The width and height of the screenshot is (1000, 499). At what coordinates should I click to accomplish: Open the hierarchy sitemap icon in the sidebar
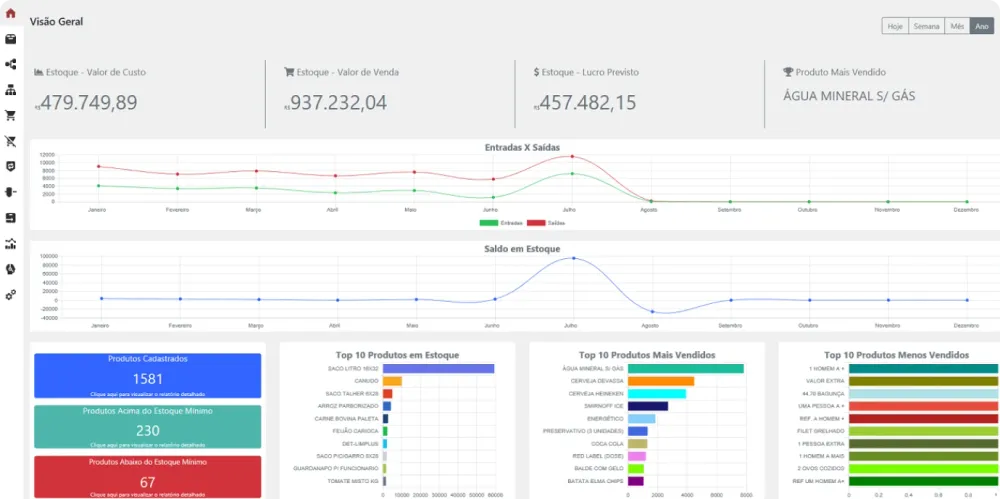10,90
